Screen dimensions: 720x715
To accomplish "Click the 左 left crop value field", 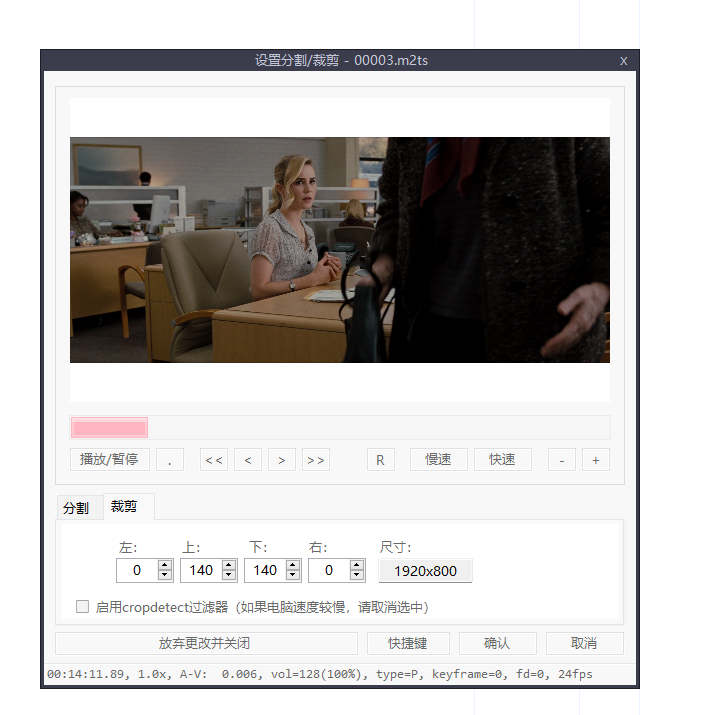I will tap(137, 570).
